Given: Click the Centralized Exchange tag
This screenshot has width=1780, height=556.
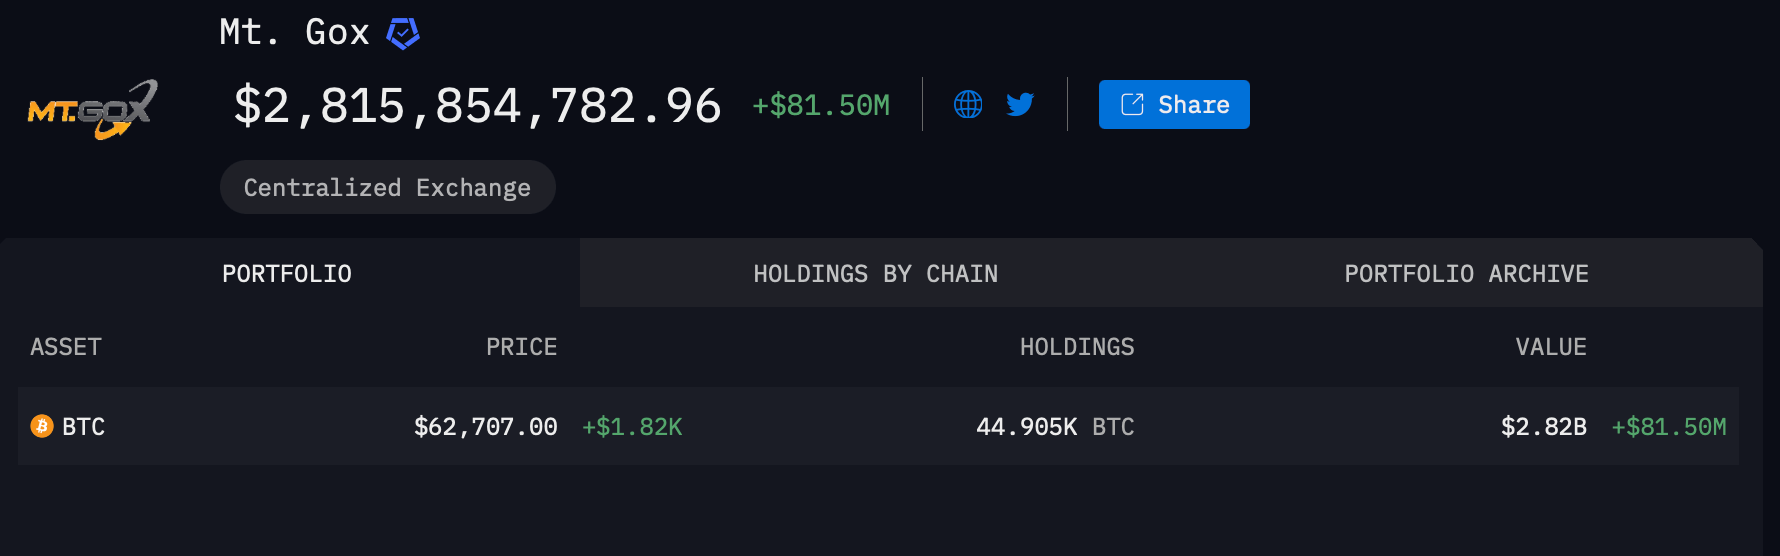Looking at the screenshot, I should (x=388, y=187).
